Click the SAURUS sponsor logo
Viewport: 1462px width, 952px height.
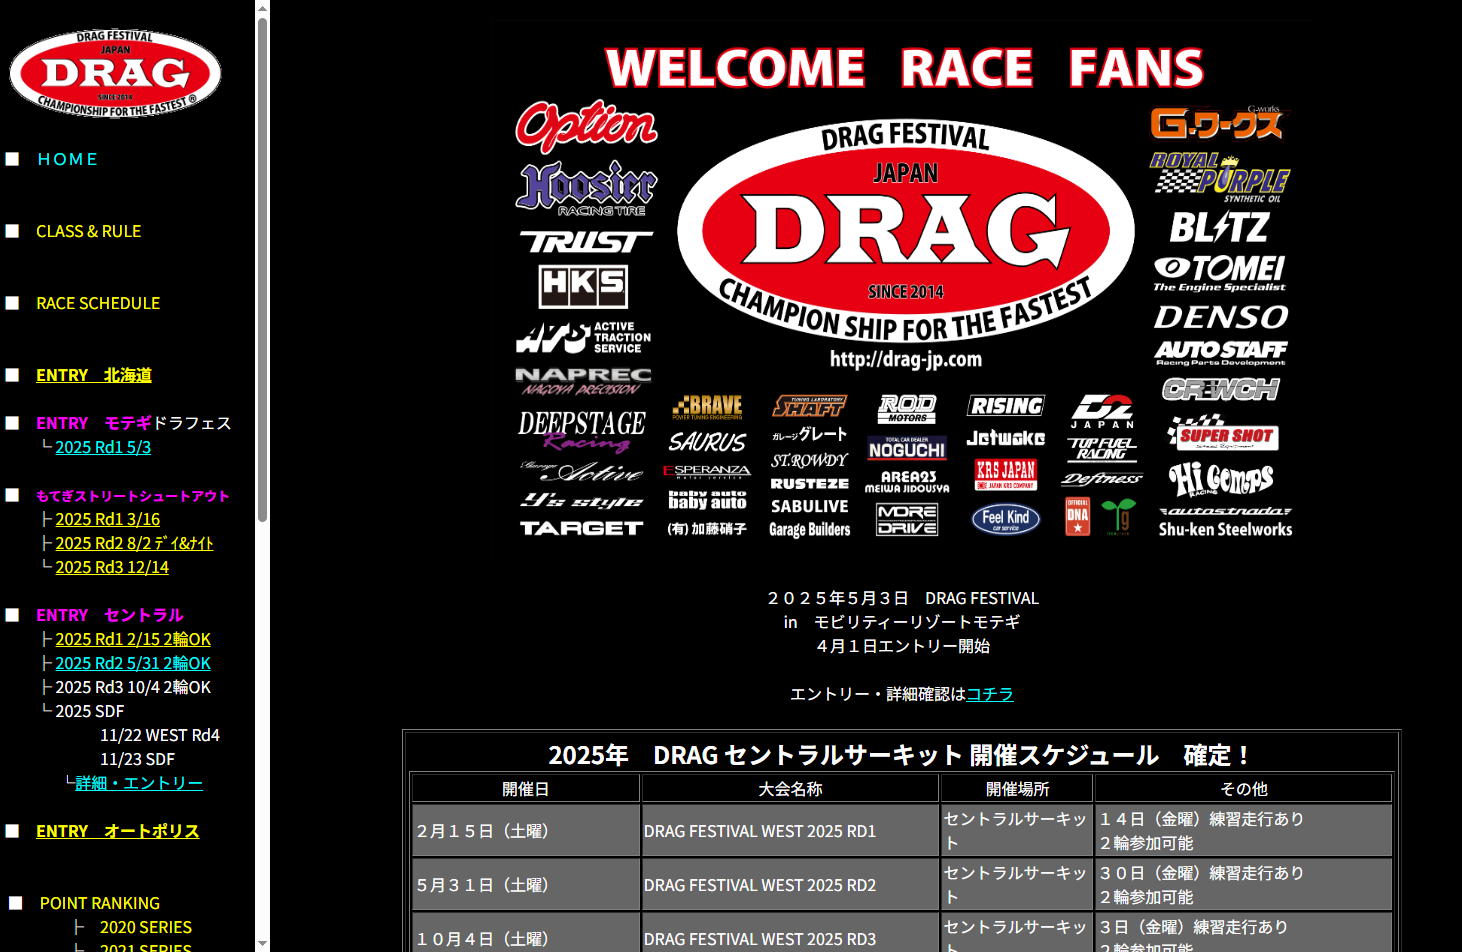click(x=707, y=442)
